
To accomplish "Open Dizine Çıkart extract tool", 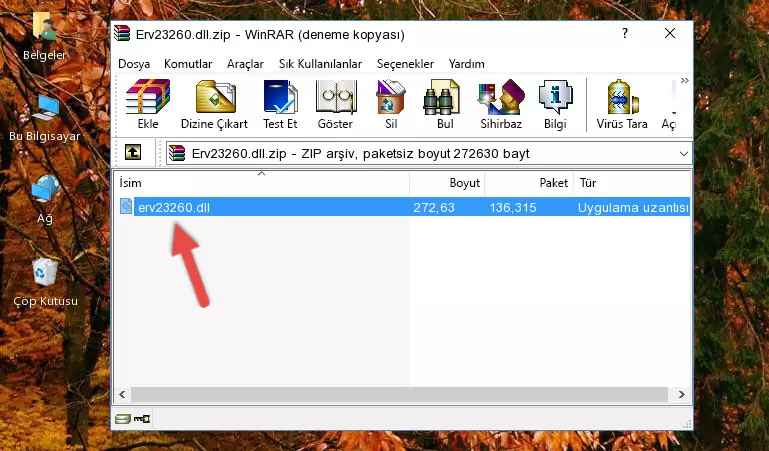I will (214, 104).
